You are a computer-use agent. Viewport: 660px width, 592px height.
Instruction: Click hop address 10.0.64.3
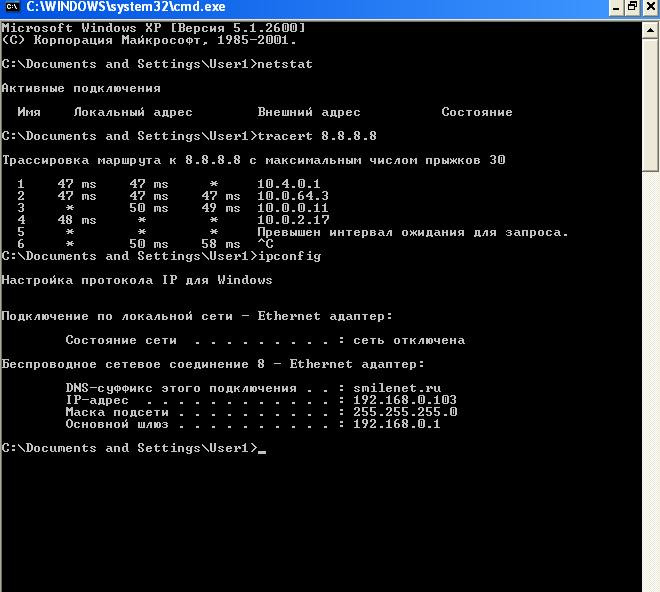(293, 196)
